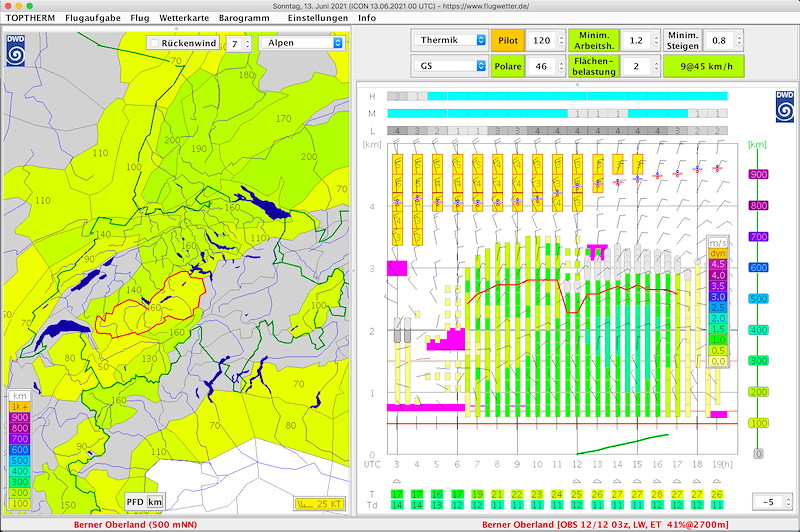Click the 190 distance label on the map
Image resolution: width=800 pixels, height=532 pixels.
pyautogui.click(x=199, y=148)
